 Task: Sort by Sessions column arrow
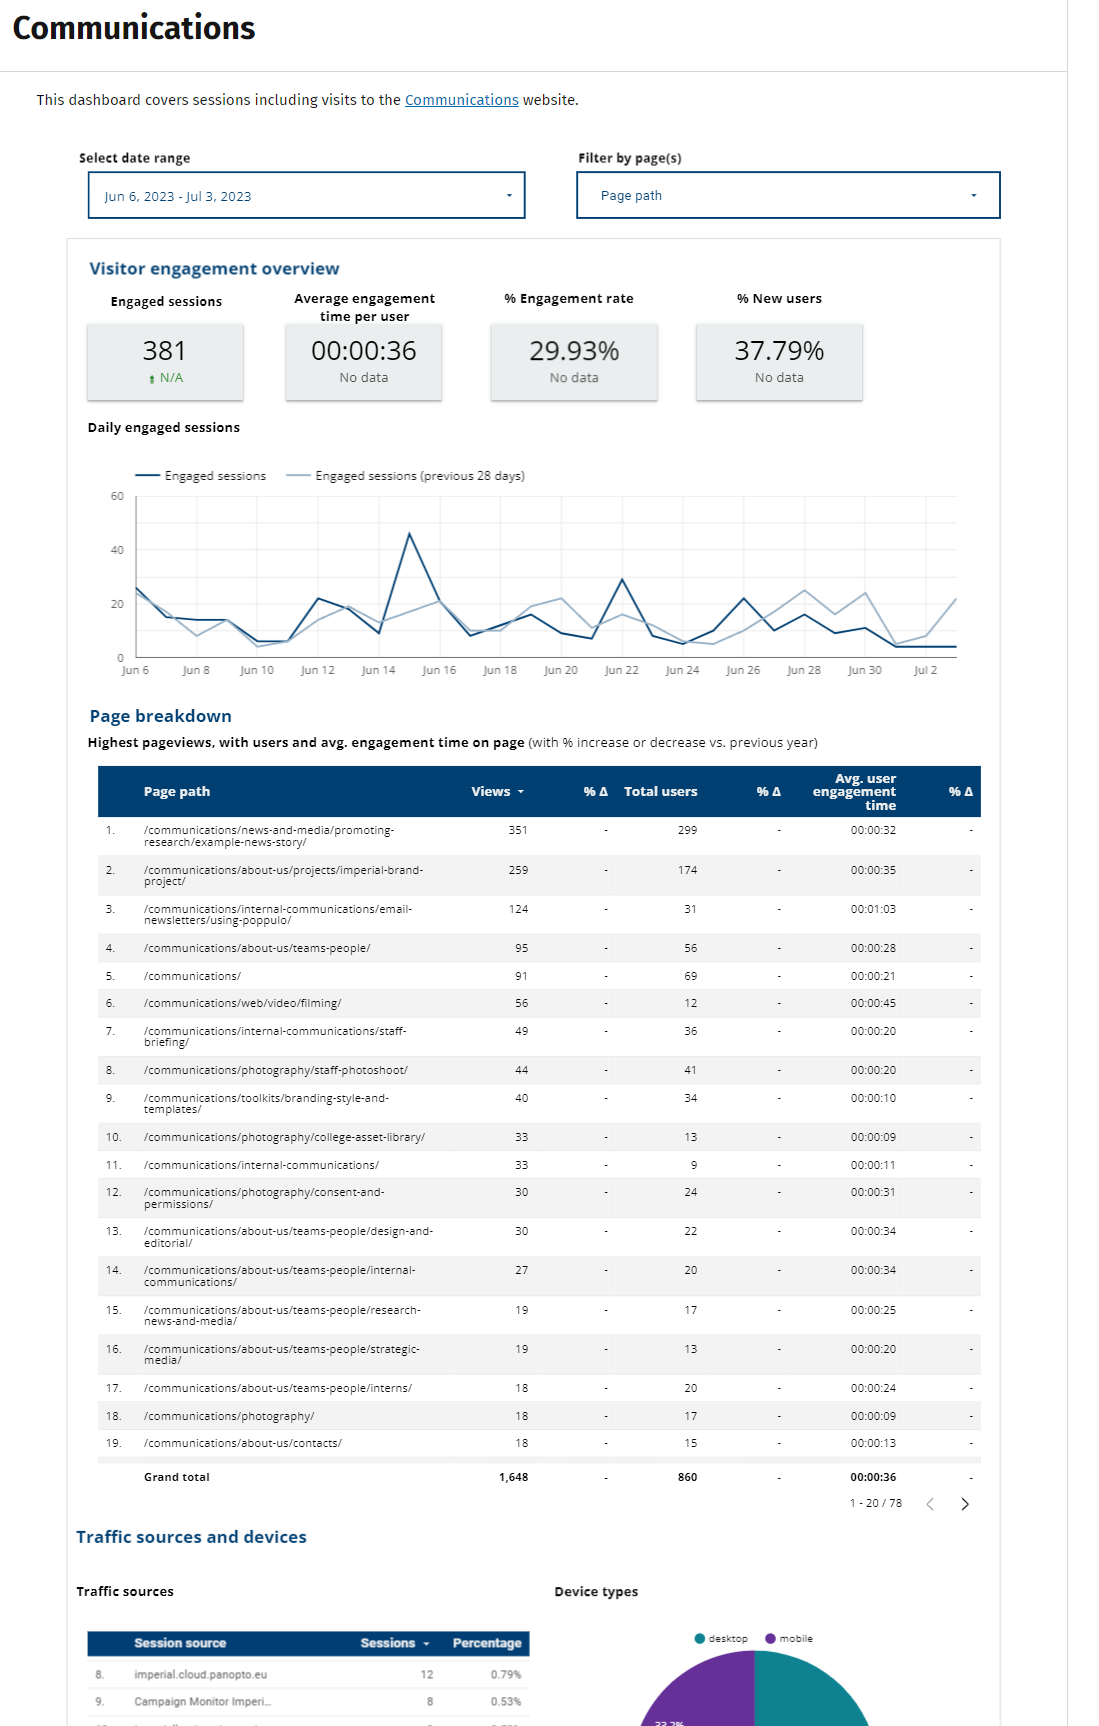426,1644
